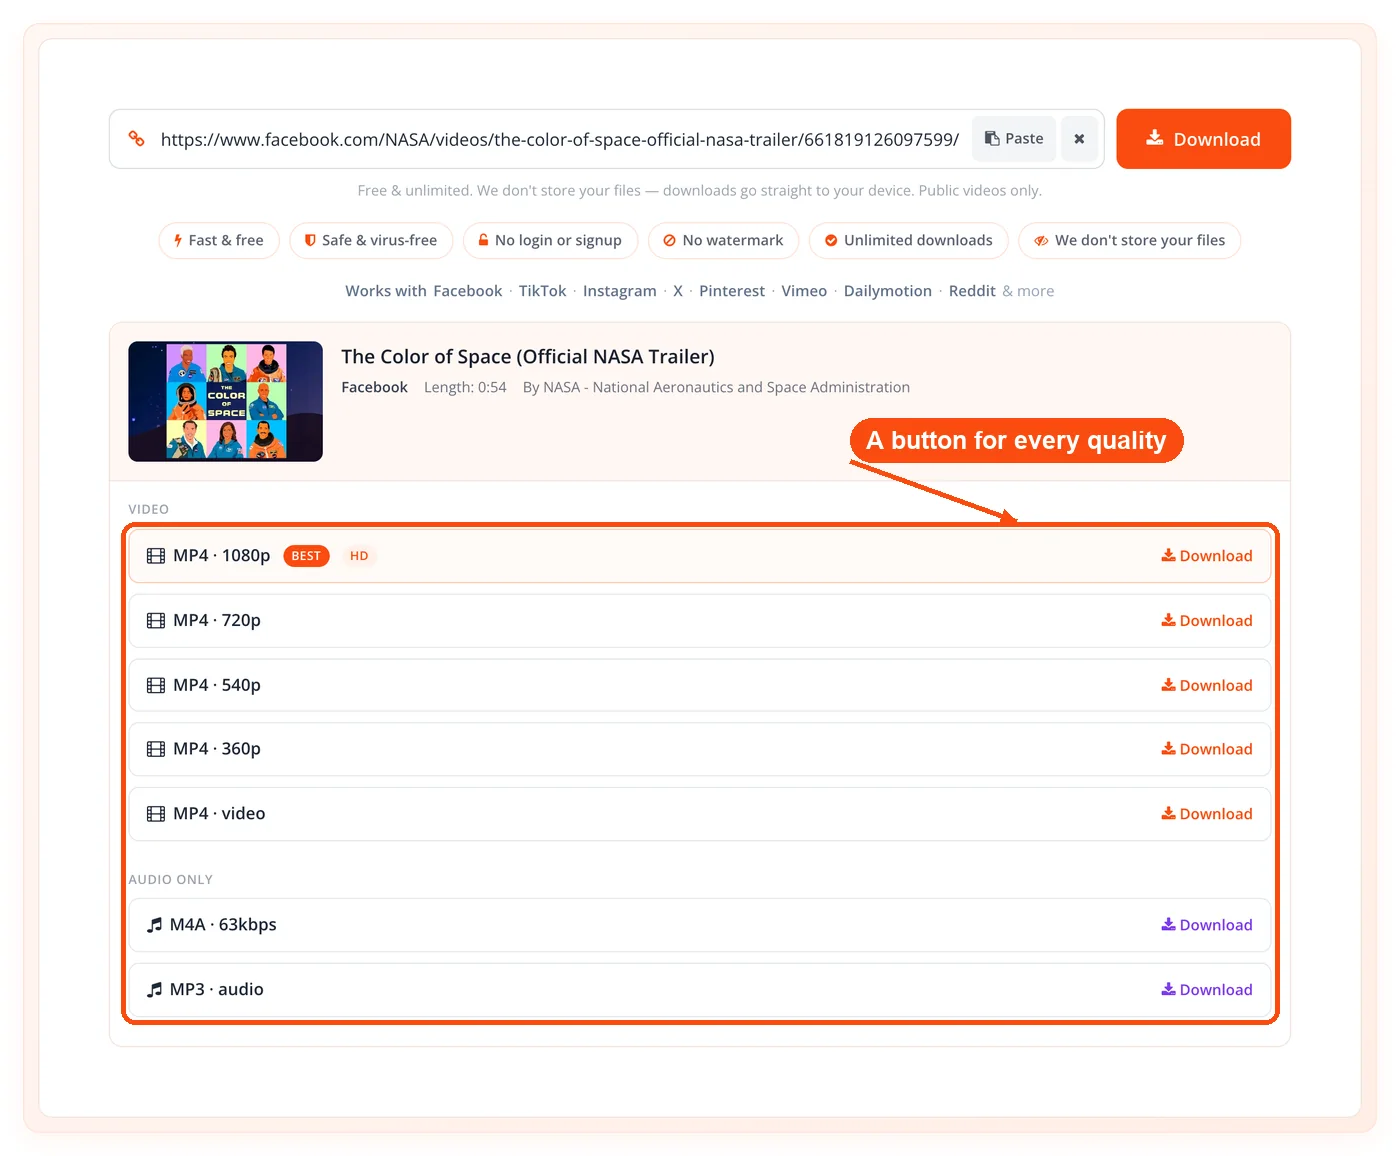Paste a link using the Paste button

(1014, 139)
